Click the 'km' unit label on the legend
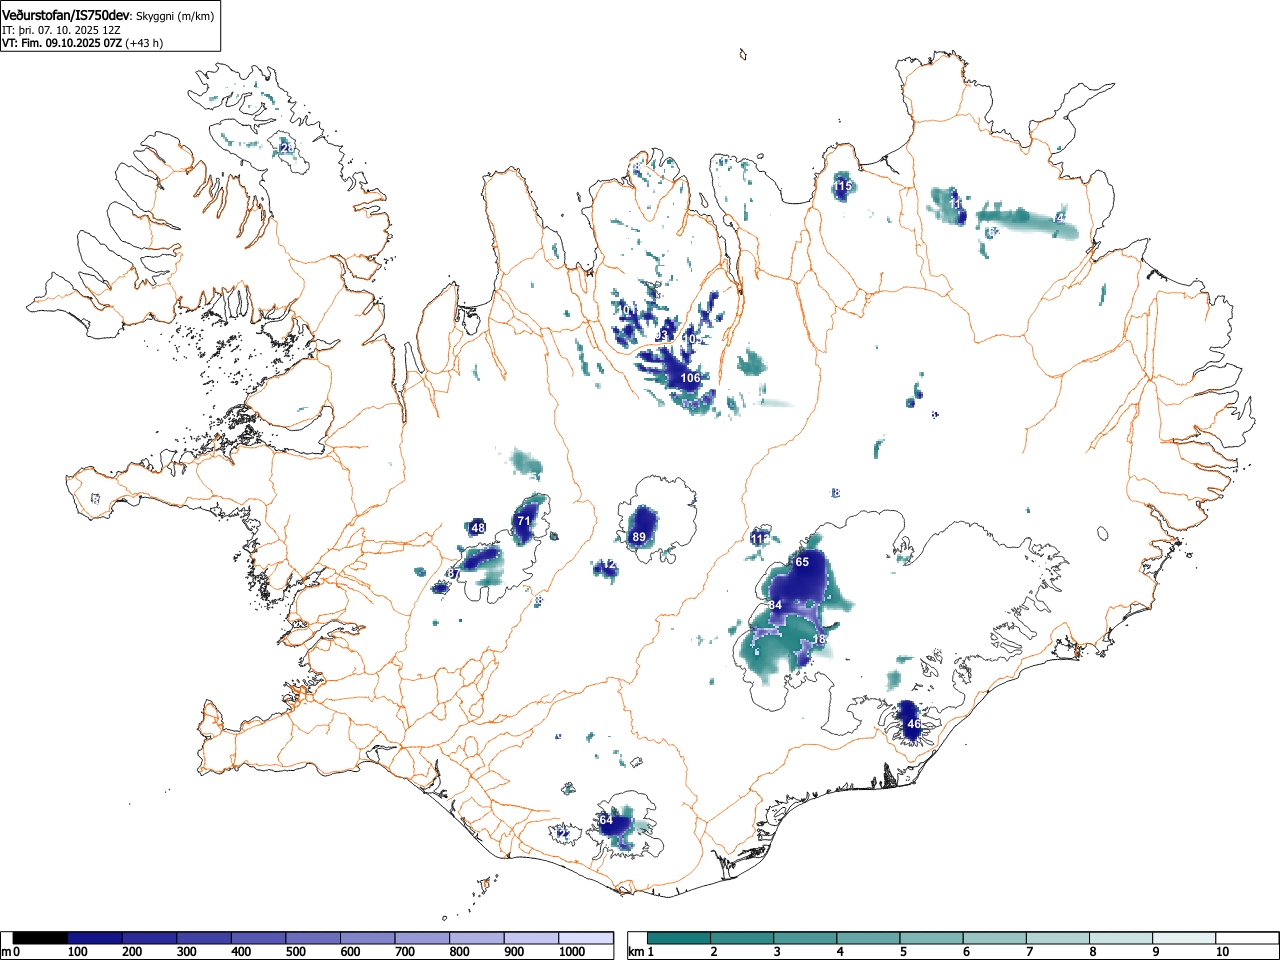Viewport: 1280px width, 960px height. coord(634,952)
